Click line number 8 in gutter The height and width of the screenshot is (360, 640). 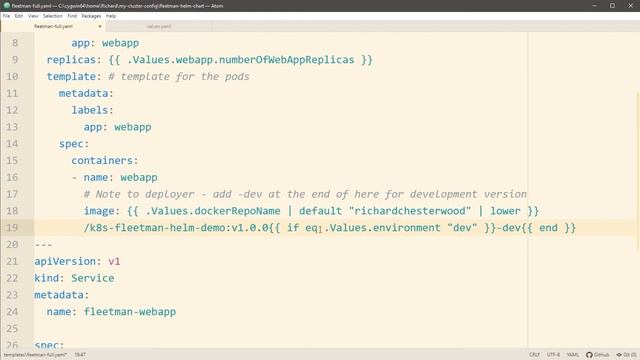click(x=15, y=43)
